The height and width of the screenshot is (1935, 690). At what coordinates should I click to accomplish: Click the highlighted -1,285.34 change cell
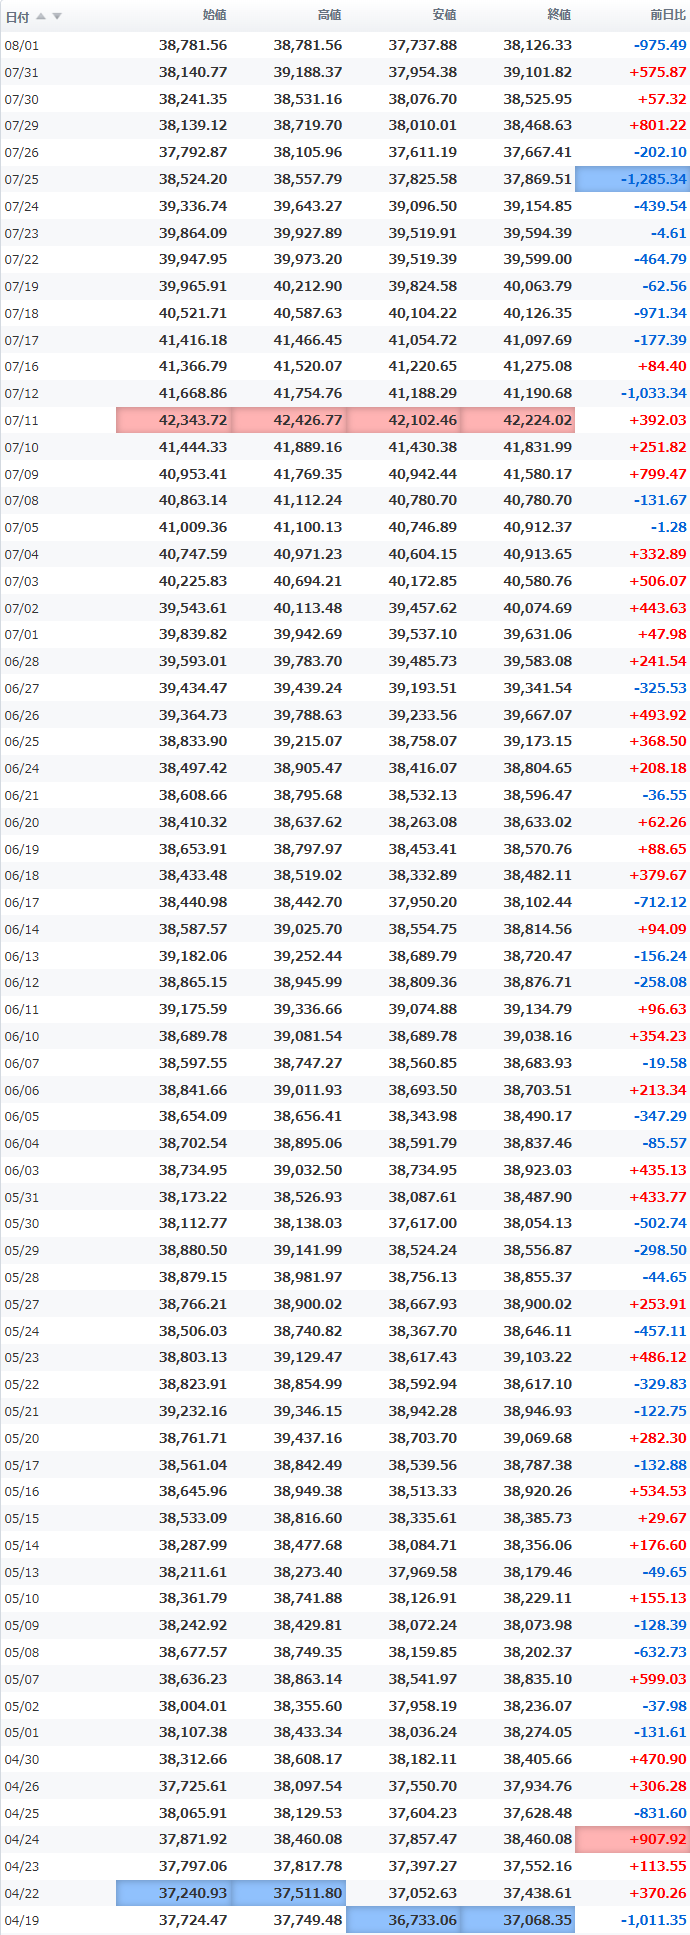click(x=632, y=179)
